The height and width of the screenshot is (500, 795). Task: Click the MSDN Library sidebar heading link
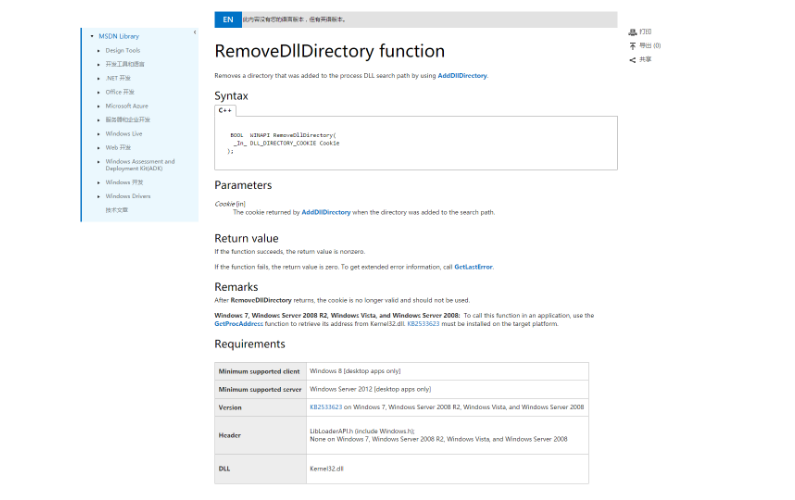point(119,36)
